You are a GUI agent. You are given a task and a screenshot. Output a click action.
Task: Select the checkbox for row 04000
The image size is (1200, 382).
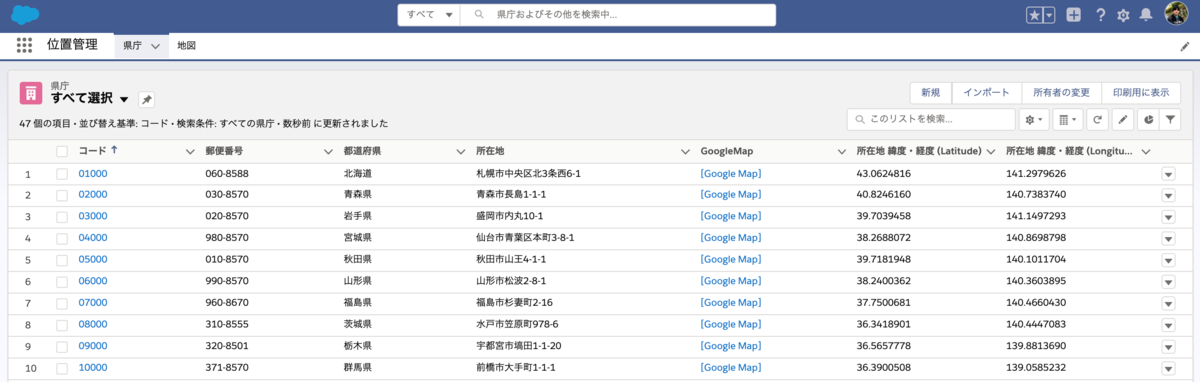point(62,238)
